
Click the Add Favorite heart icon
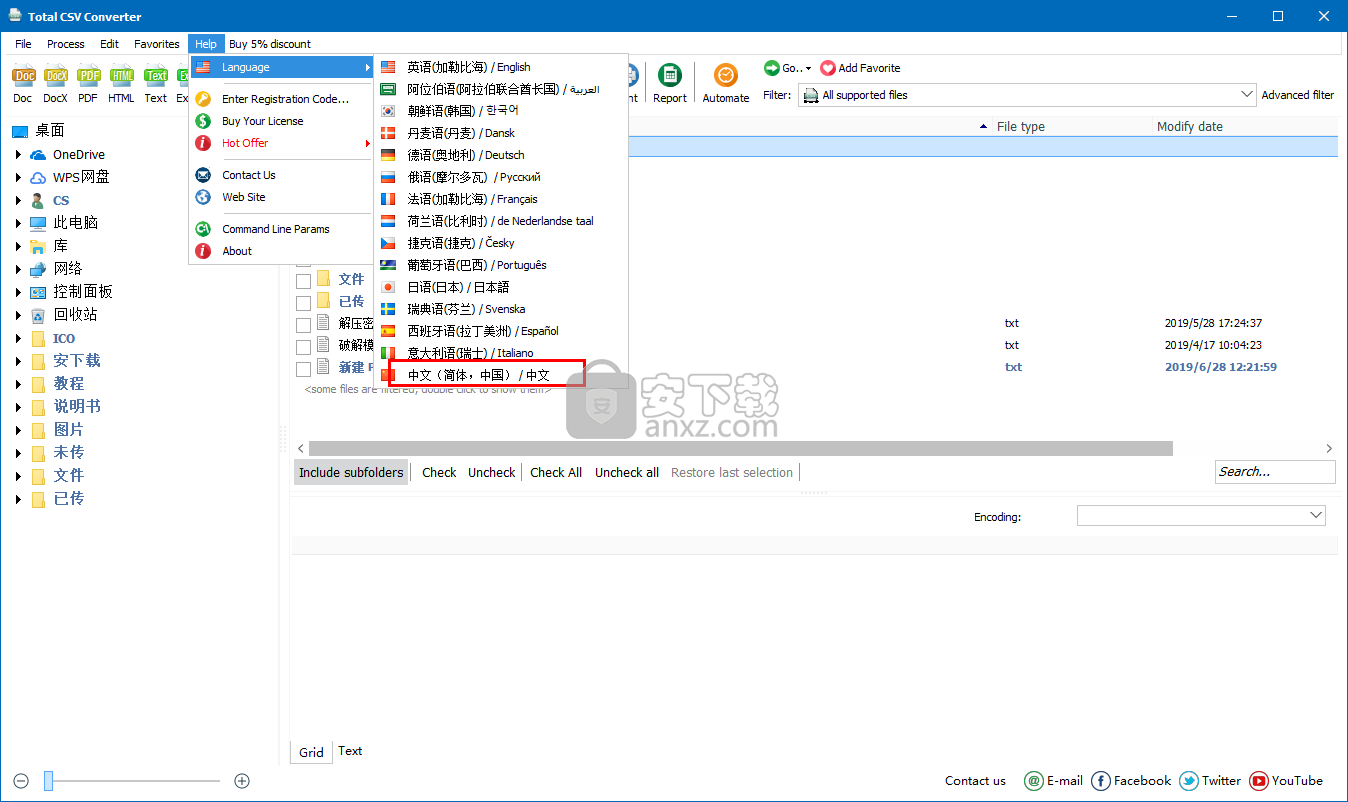tap(828, 68)
